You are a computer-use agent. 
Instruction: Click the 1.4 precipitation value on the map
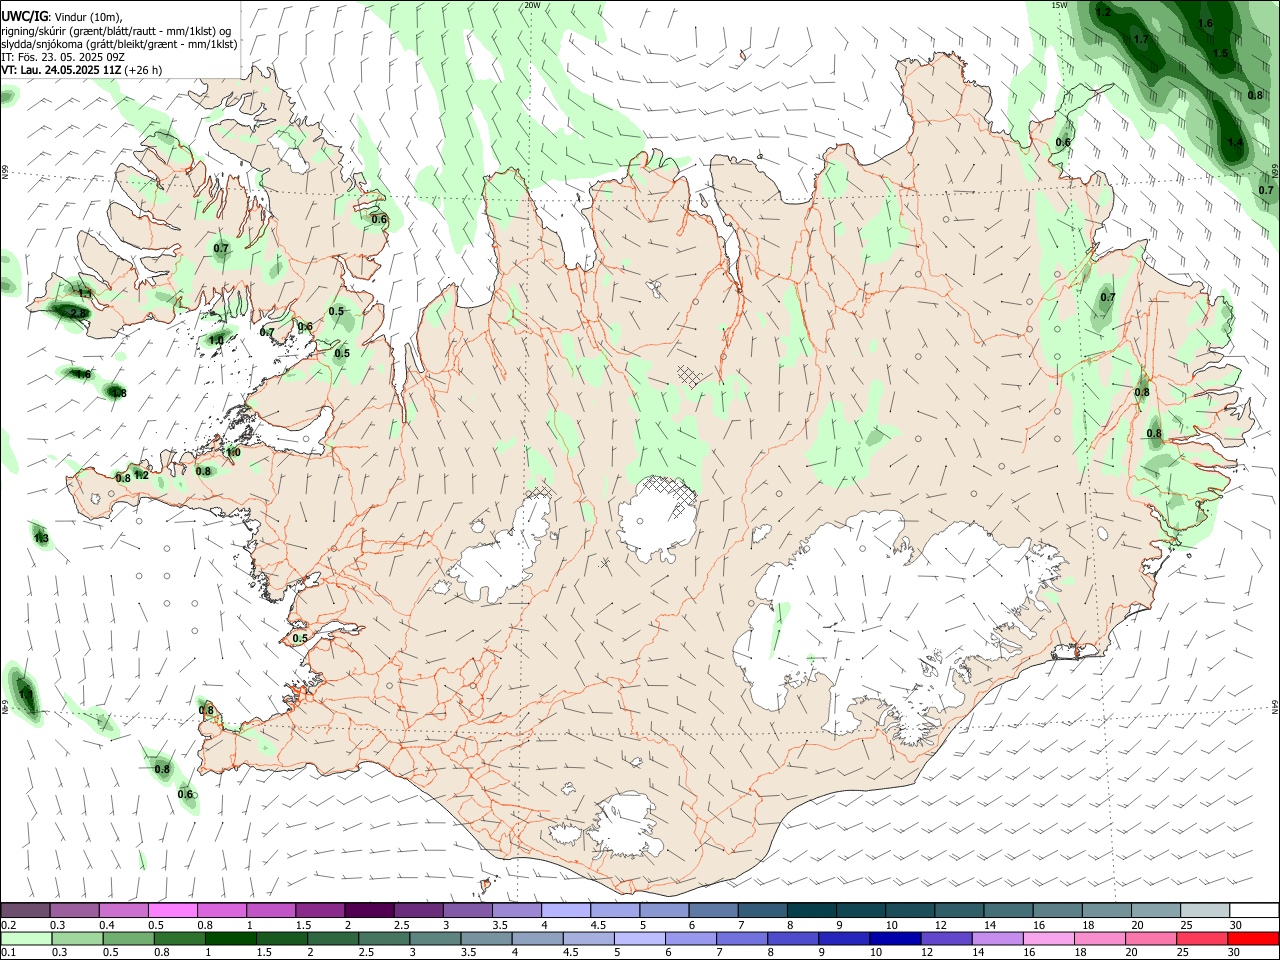[x=1235, y=143]
